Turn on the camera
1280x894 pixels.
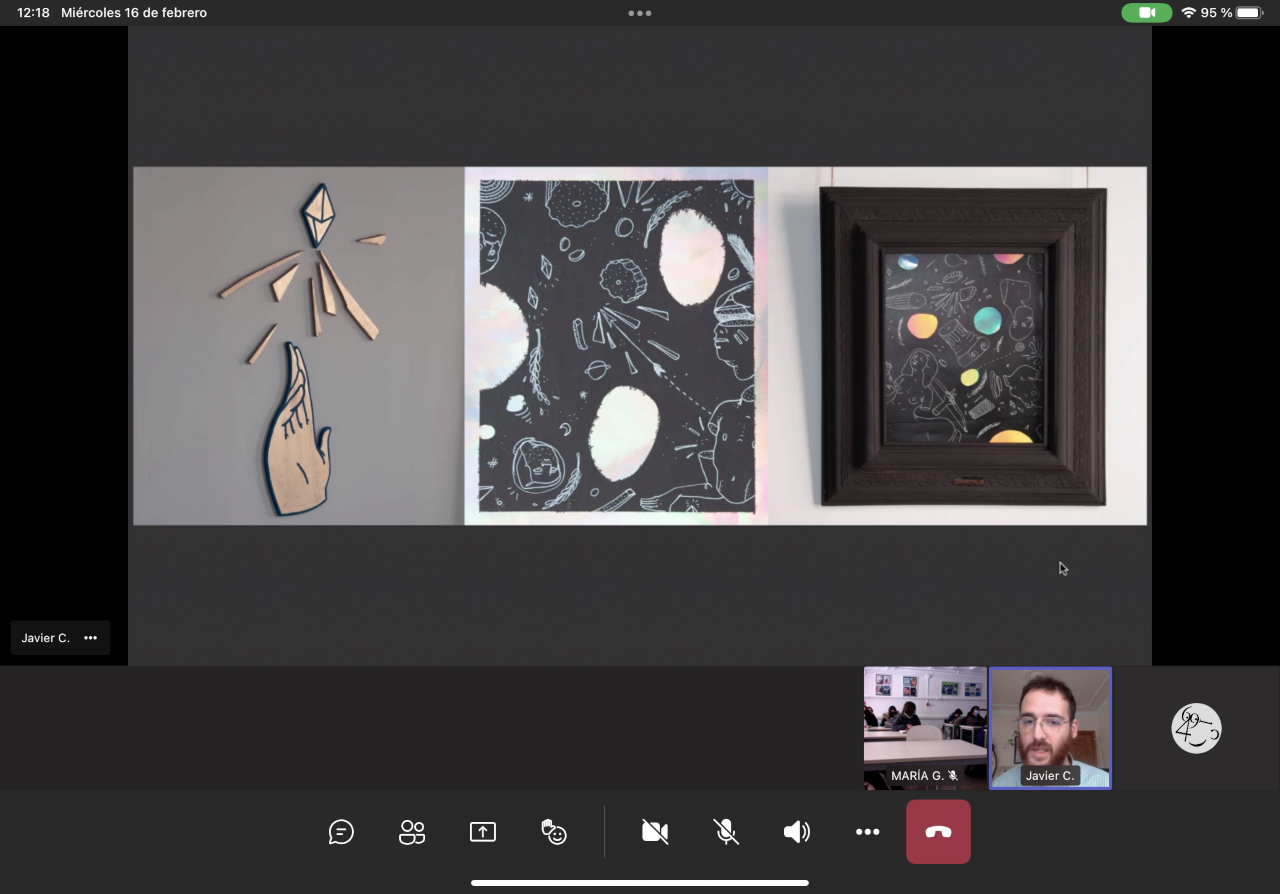pos(655,832)
